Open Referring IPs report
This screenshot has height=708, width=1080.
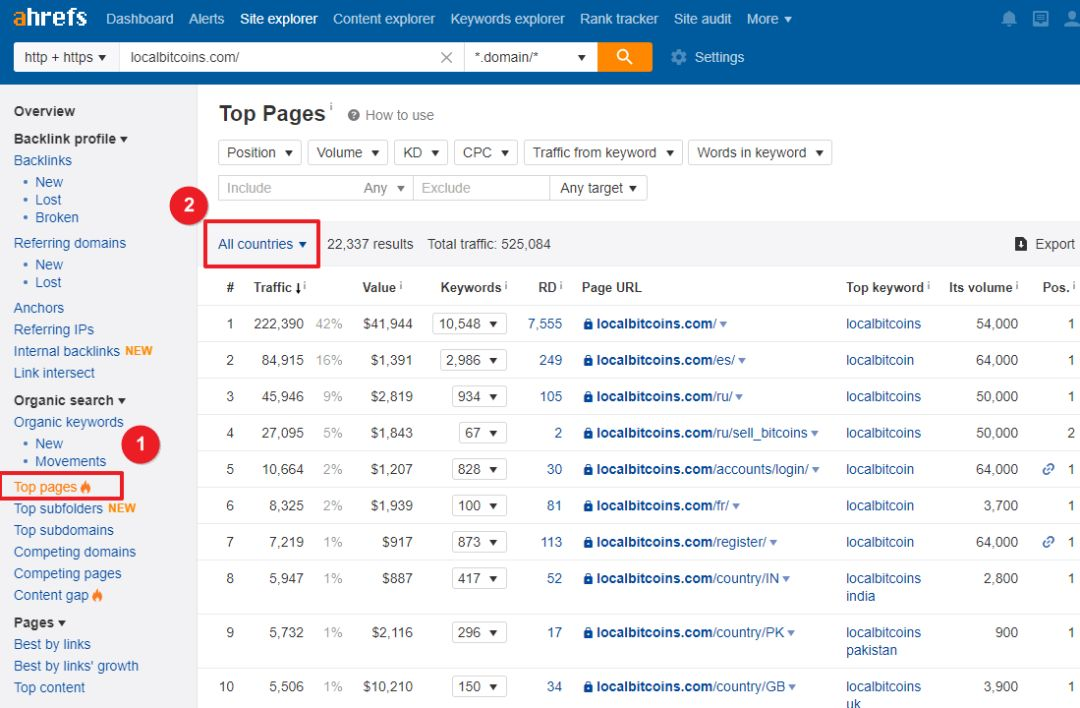click(54, 330)
